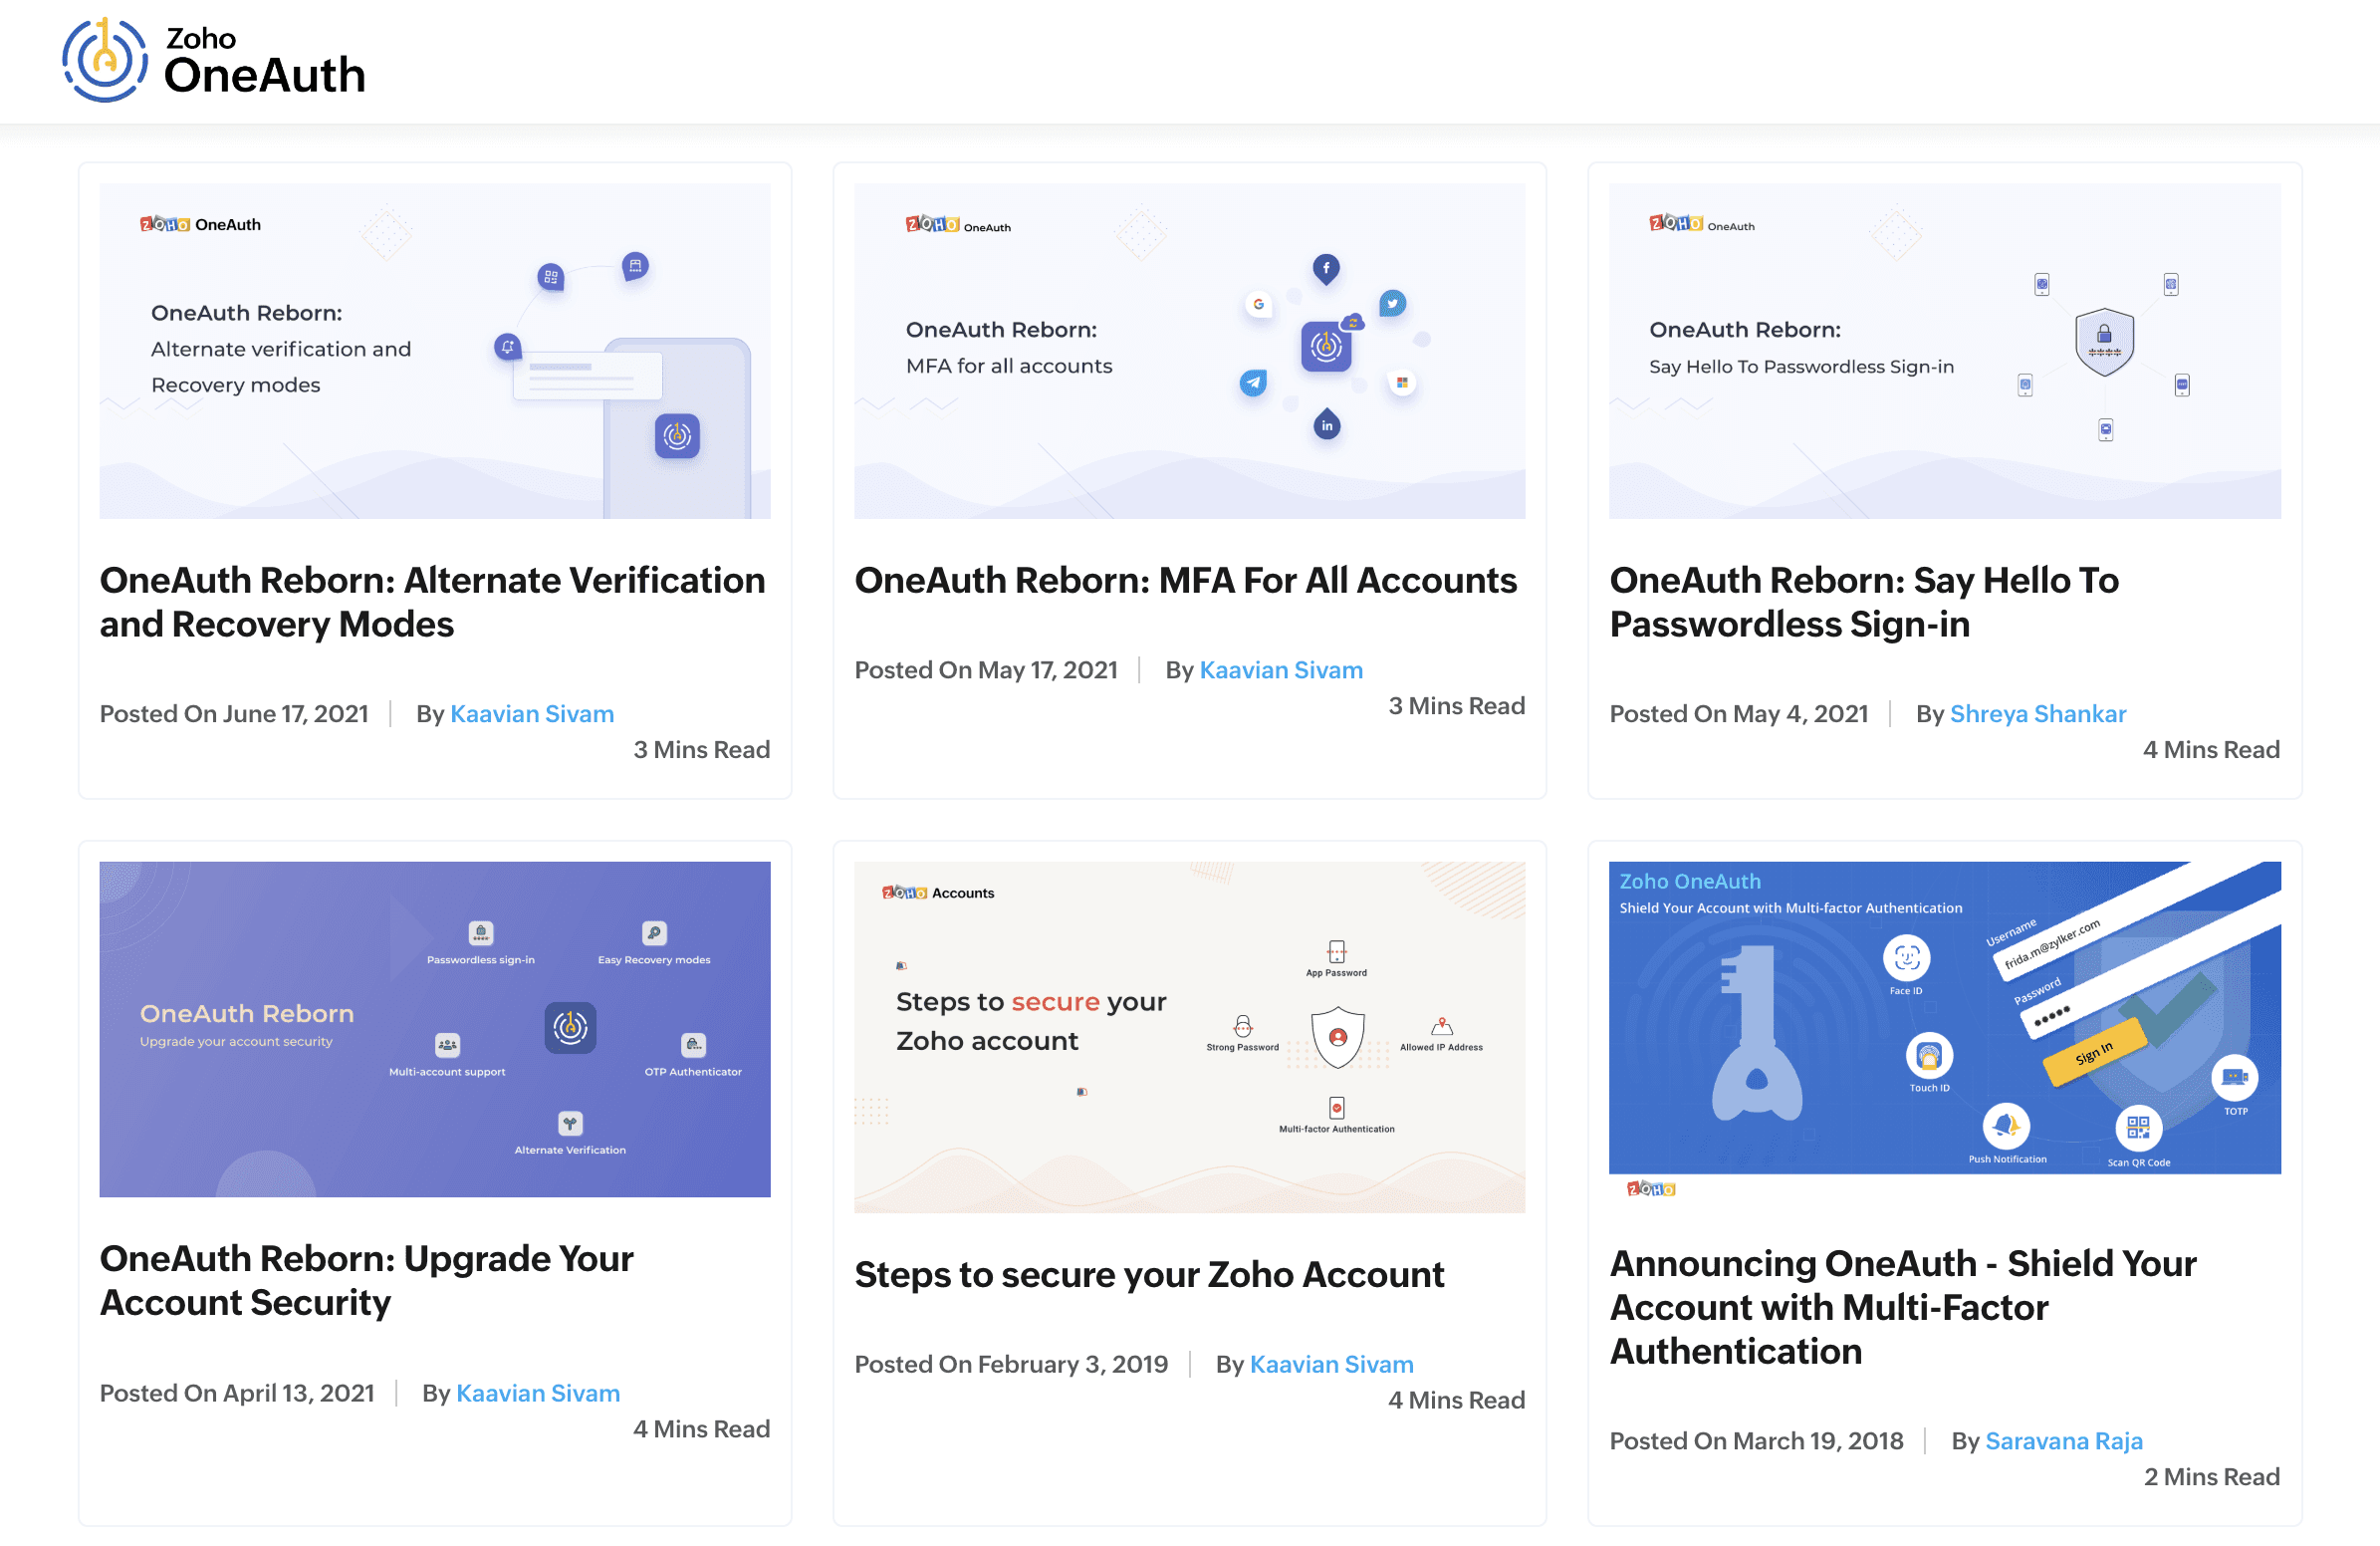Open the Passwordless Sign-in post thumbnail
The height and width of the screenshot is (1546, 2380).
pos(1945,350)
